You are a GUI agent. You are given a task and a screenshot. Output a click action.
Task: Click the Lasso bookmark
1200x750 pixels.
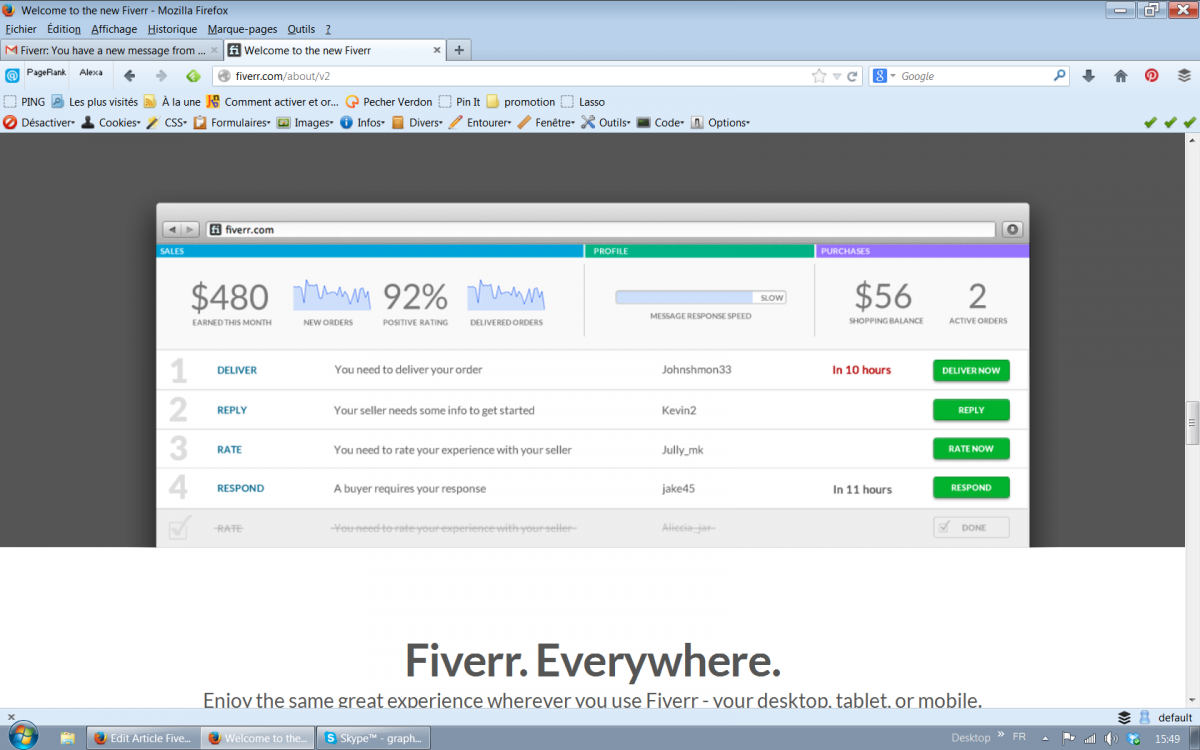(x=583, y=101)
